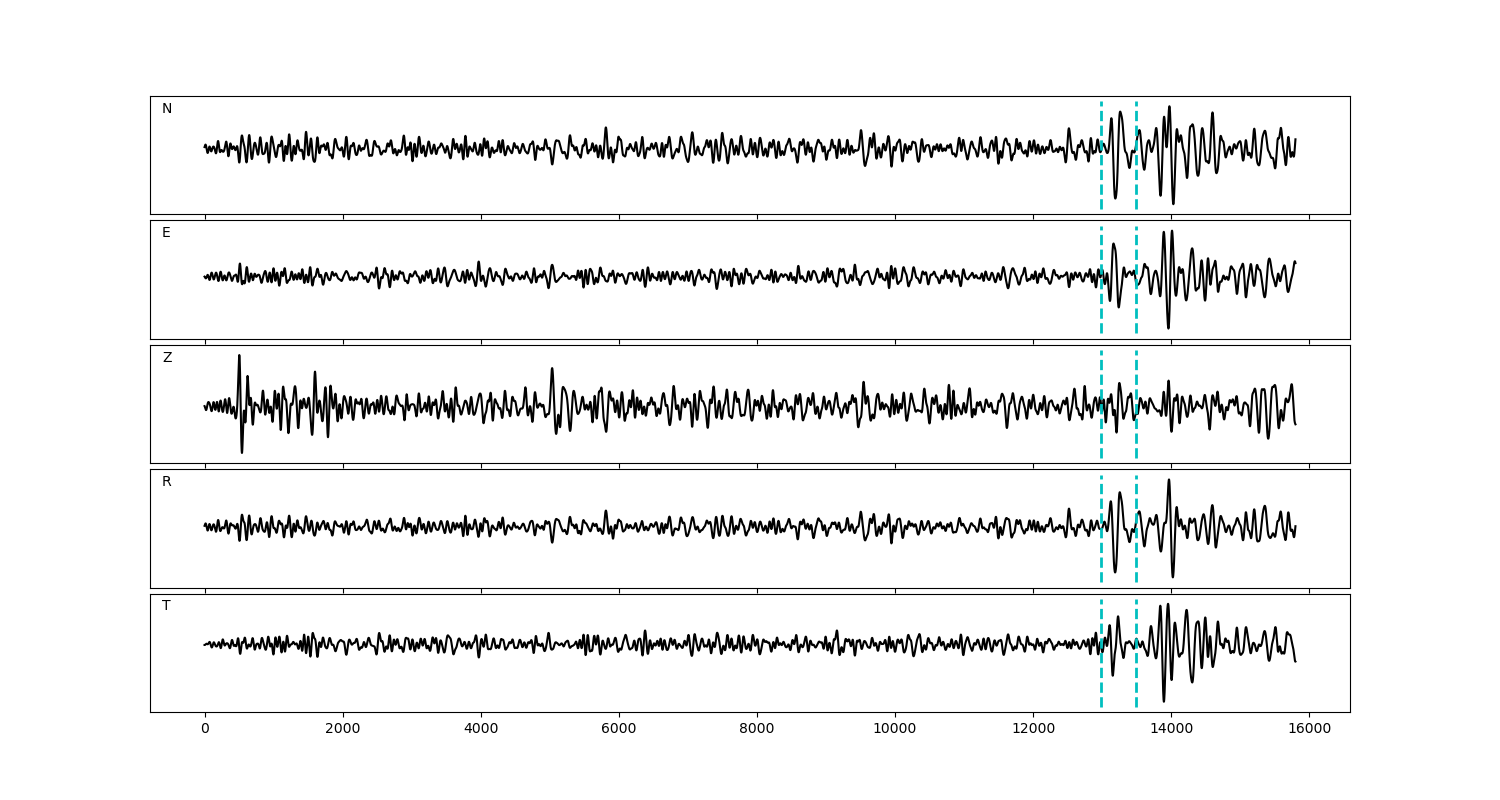The height and width of the screenshot is (800, 1500).
Task: Click the 2000 x-axis tick label
Action: click(x=343, y=730)
